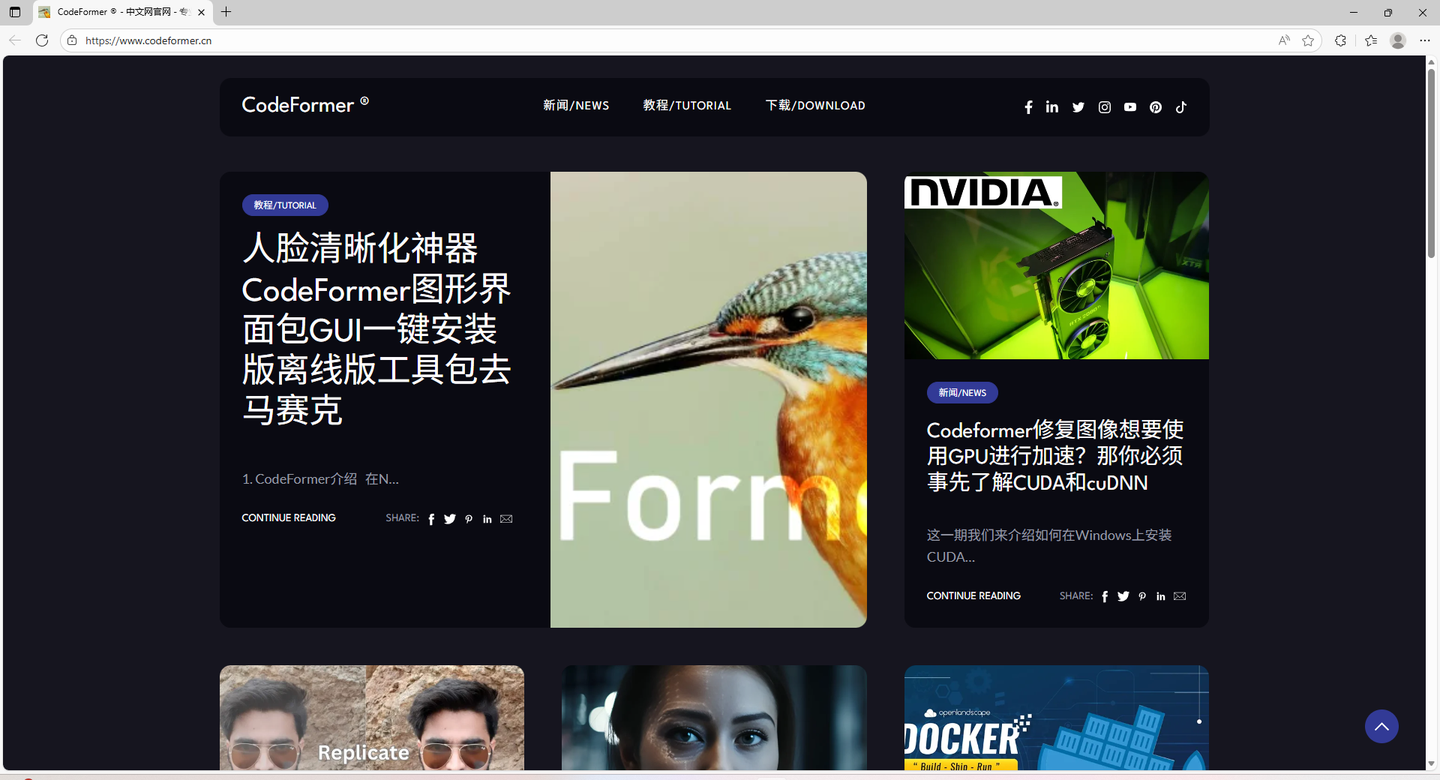This screenshot has height=780, width=1440.
Task: Open a new tab with the plus button
Action: [x=226, y=12]
